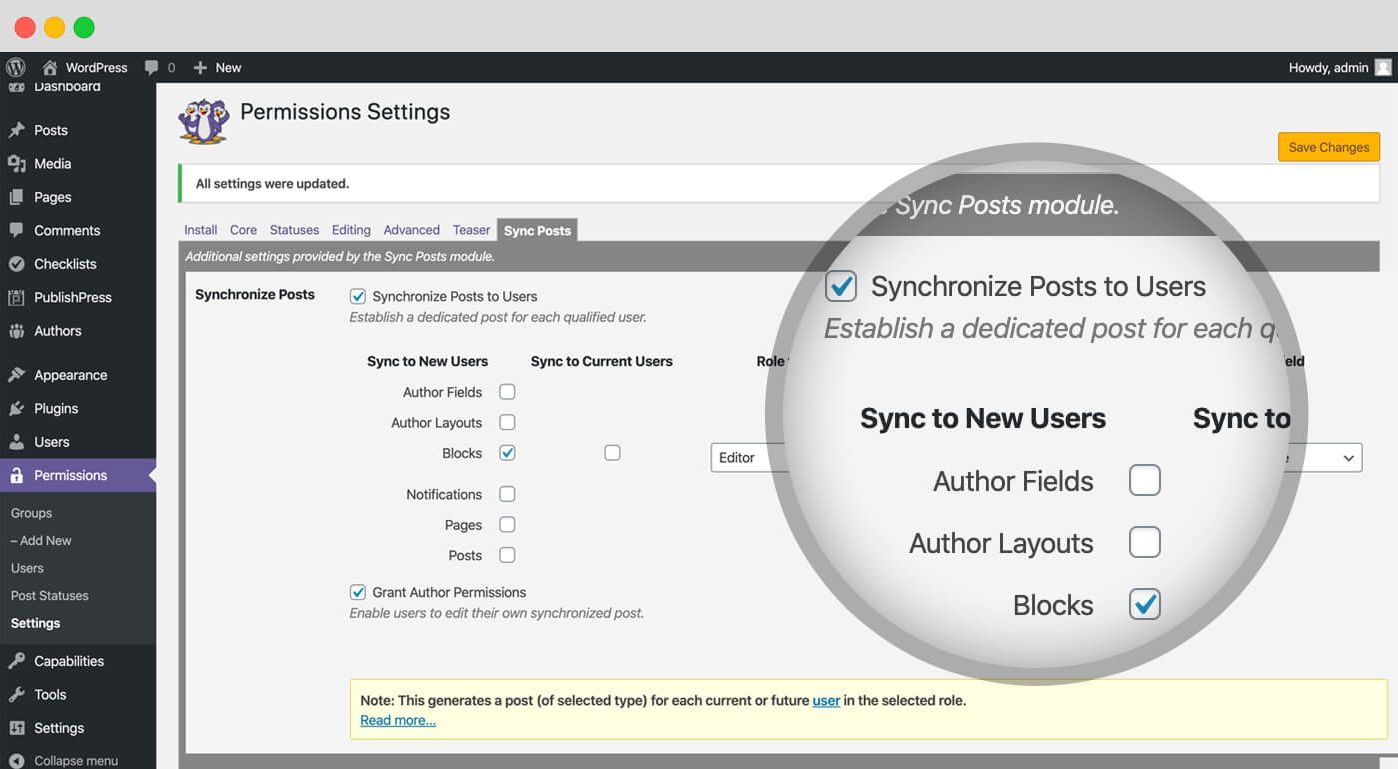Switch to the Advanced tab
1398x769 pixels.
point(411,230)
